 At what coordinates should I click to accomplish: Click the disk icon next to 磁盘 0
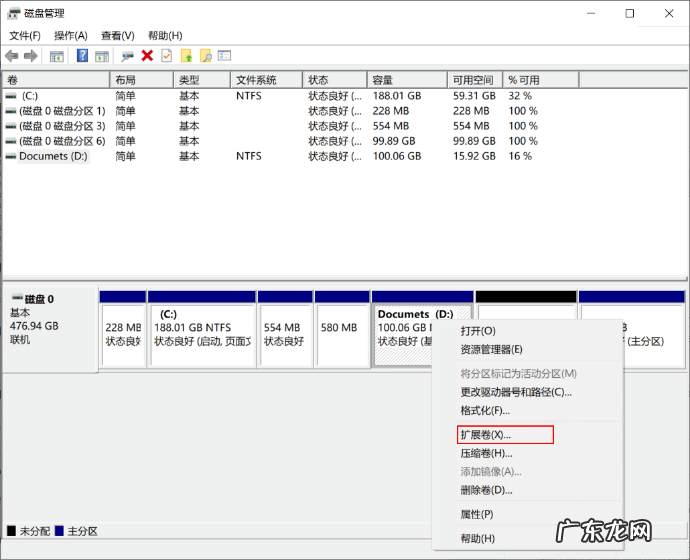tap(17, 297)
